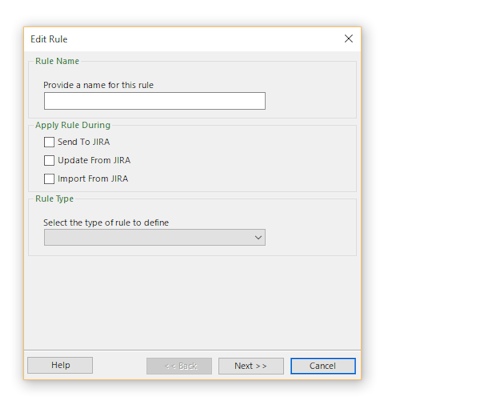Select the 'Import From JIRA' label text
Viewport: 488px width, 417px height.
click(x=93, y=179)
